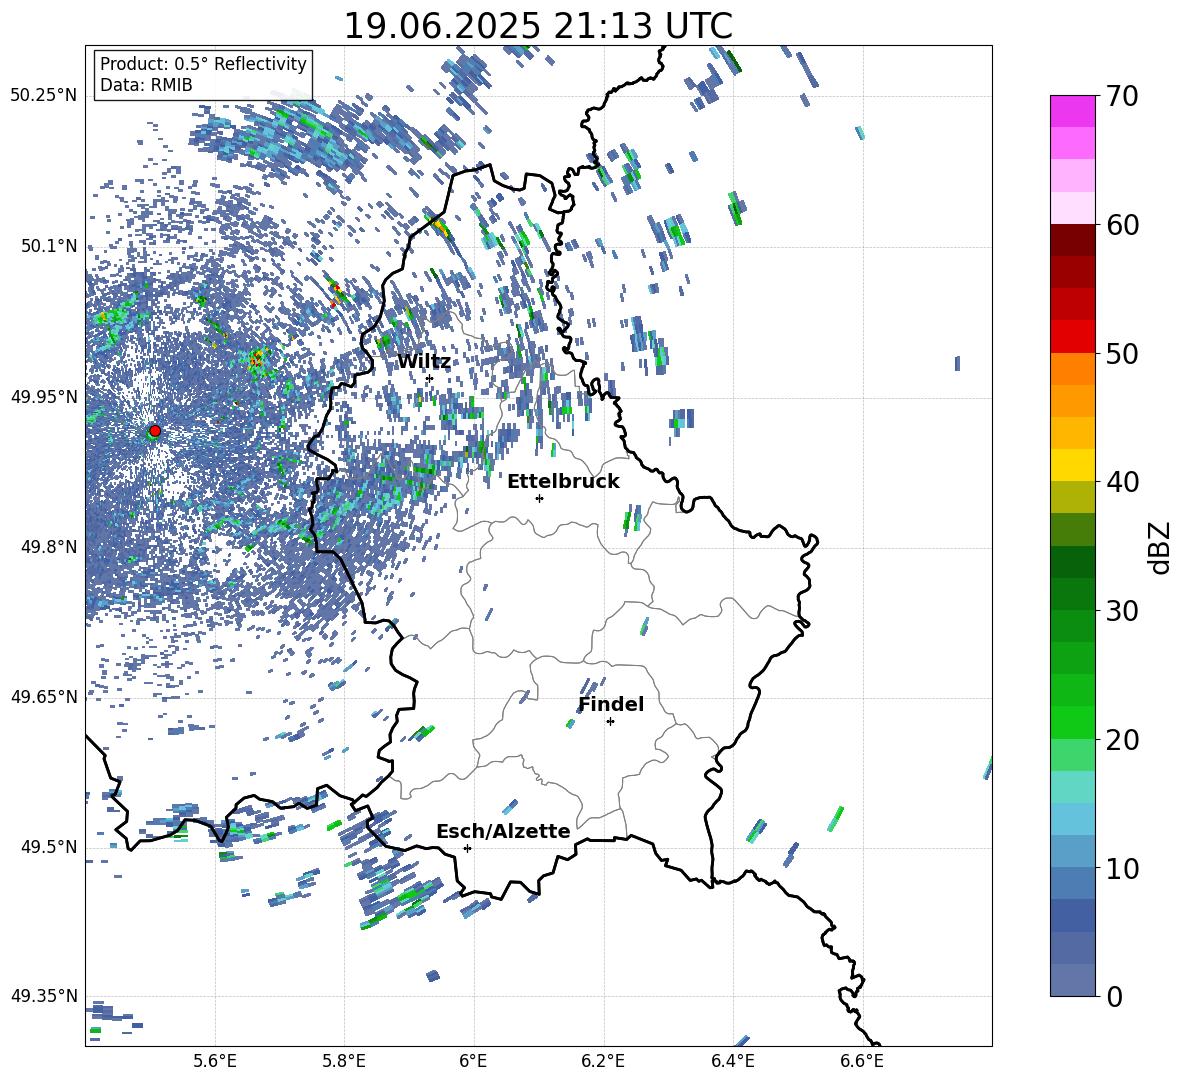
Task: Pick the olive colorbar swatch just below 40
Action: pos(1073,497)
